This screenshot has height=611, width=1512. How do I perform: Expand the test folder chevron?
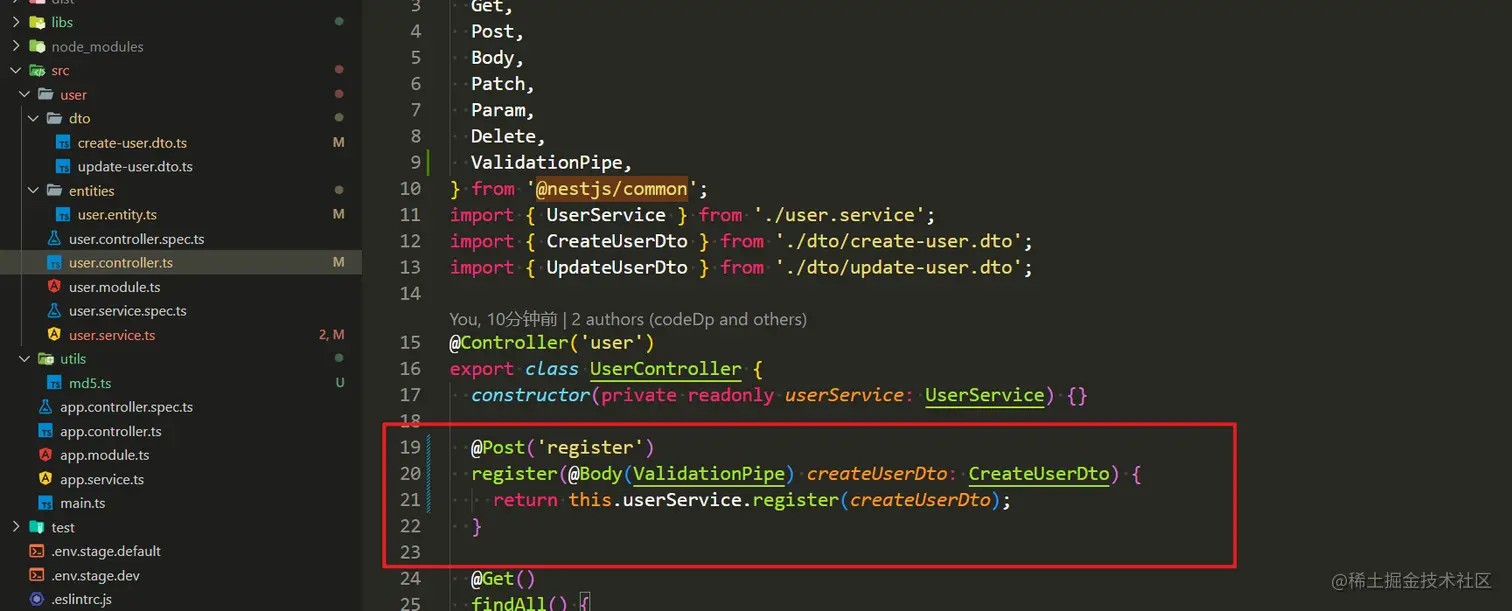(x=16, y=527)
